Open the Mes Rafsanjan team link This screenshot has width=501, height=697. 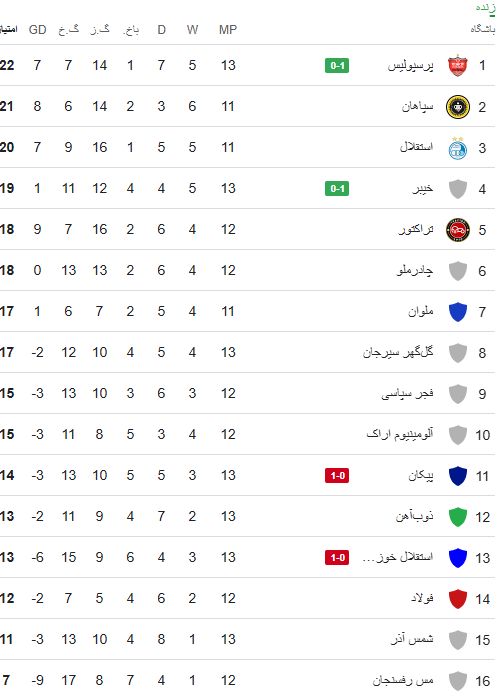pyautogui.click(x=403, y=681)
